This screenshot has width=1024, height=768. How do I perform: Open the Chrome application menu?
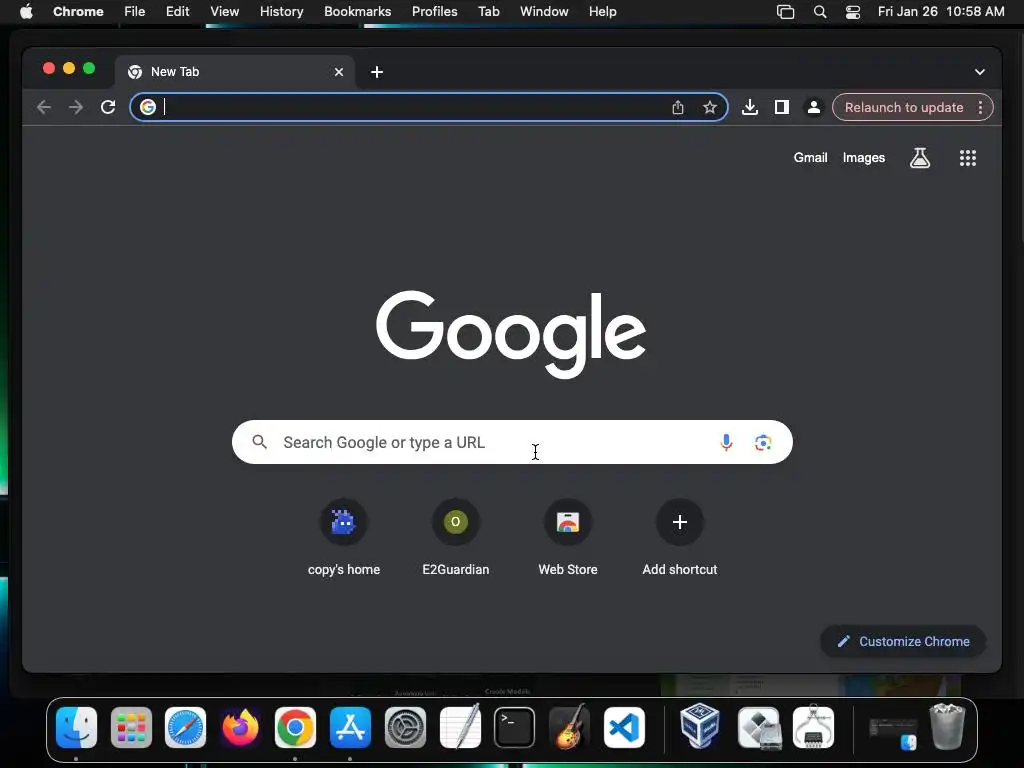click(x=78, y=12)
